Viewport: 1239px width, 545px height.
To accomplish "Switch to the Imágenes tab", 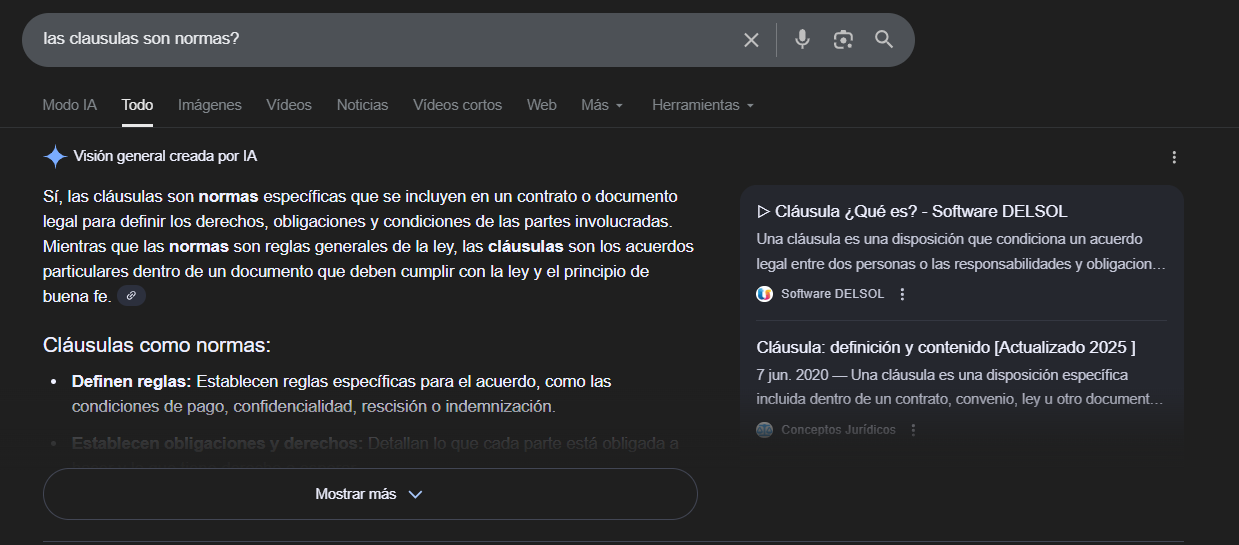I will point(210,105).
